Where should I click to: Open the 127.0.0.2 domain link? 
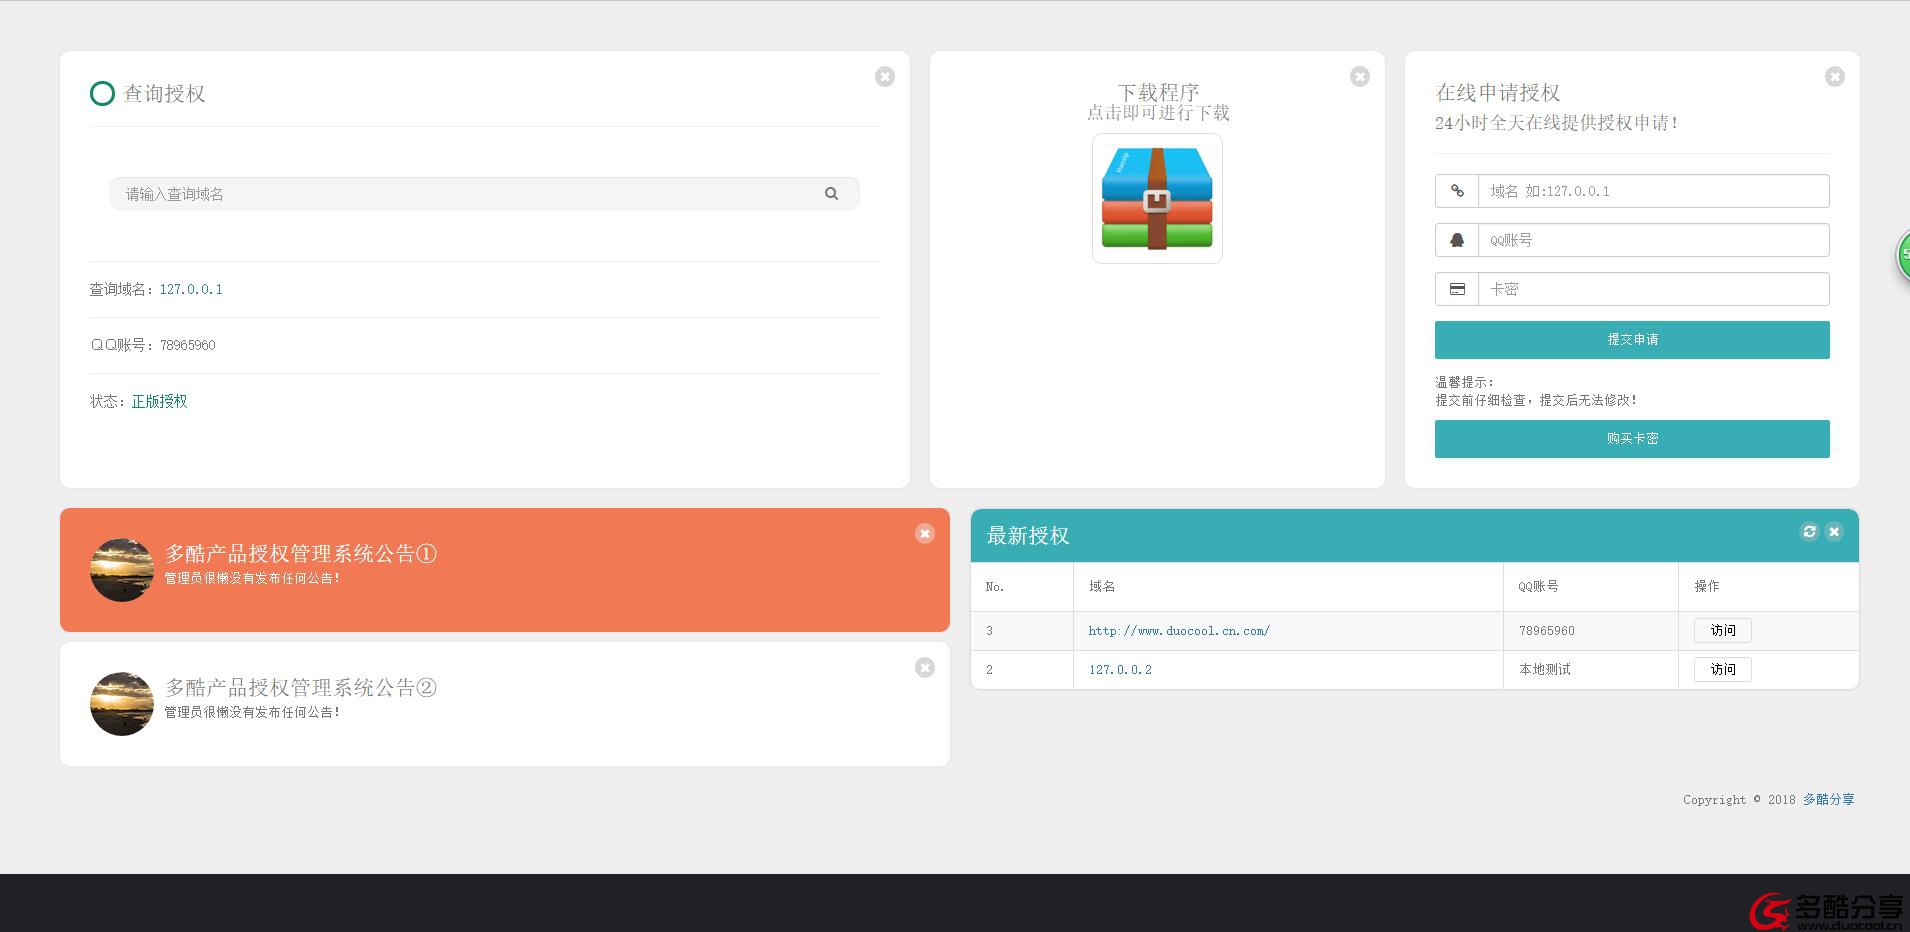point(1120,670)
